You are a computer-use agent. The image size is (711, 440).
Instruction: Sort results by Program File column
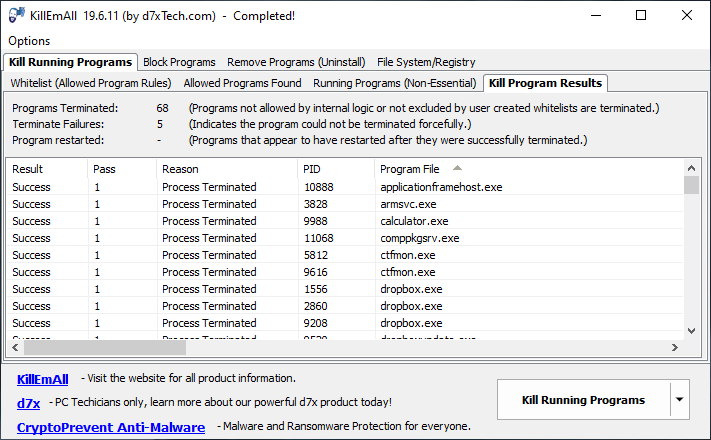tap(410, 169)
